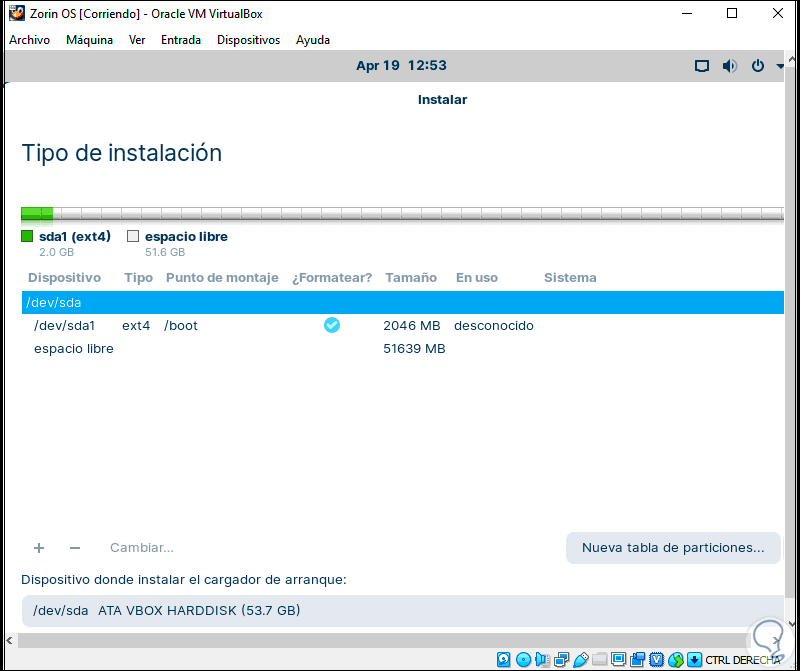Image resolution: width=801 pixels, height=671 pixels.
Task: Click the mouse integration globe icon
Action: click(x=675, y=659)
